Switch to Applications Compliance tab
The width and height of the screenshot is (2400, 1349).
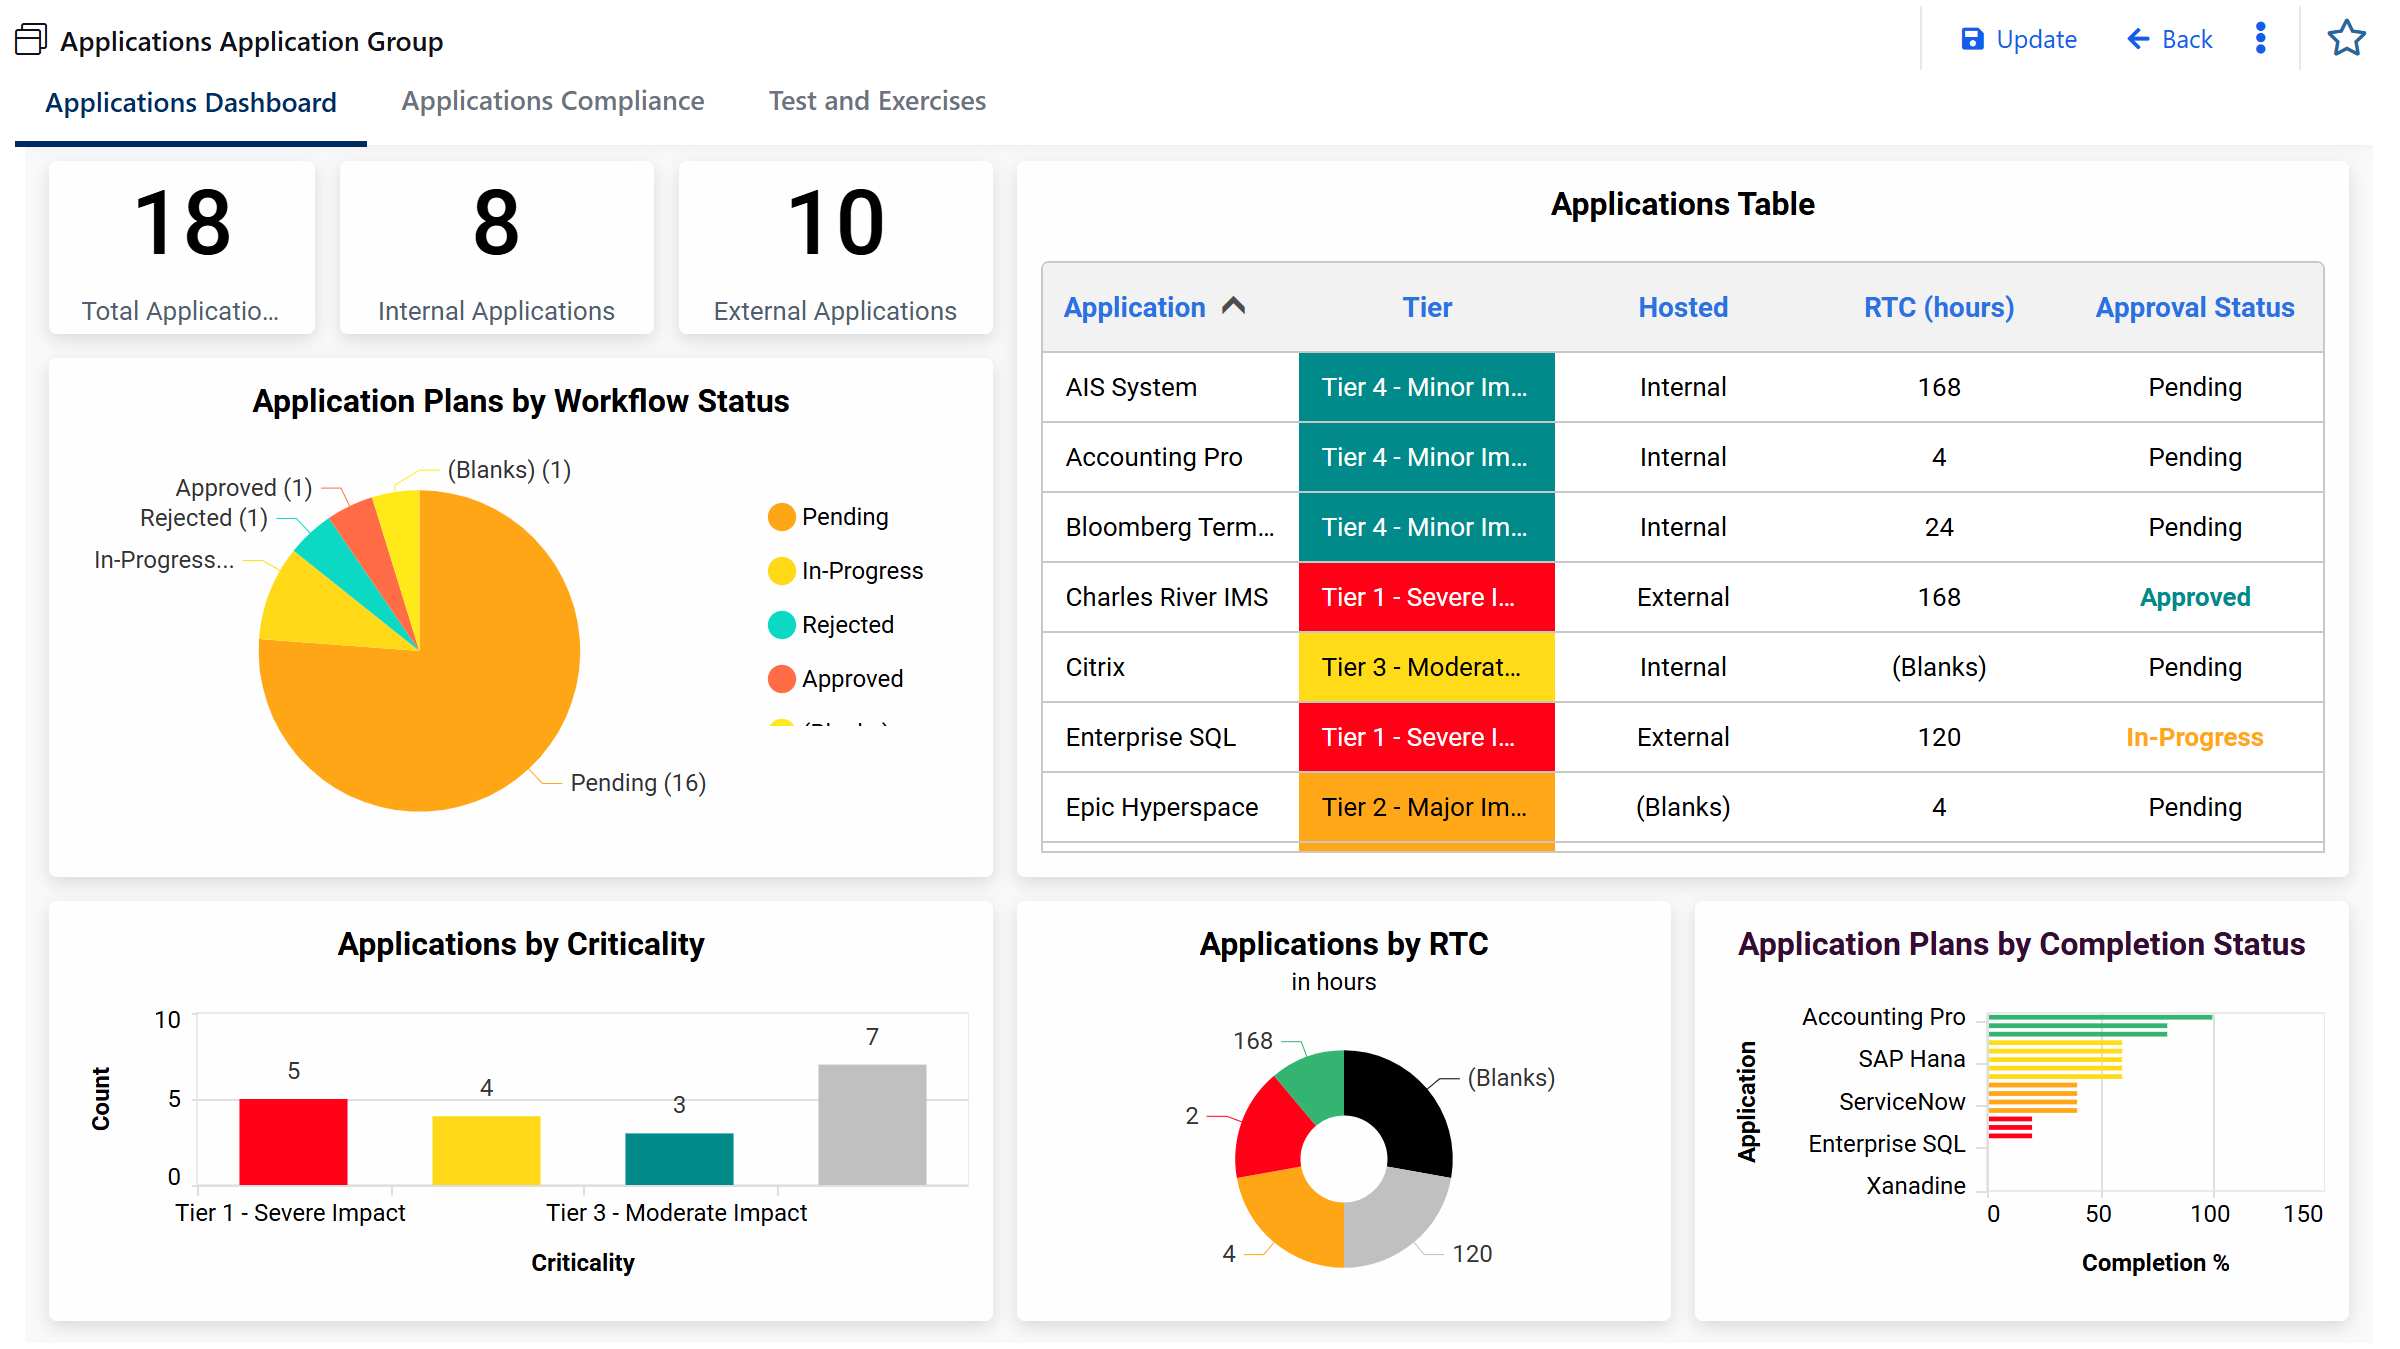tap(553, 101)
